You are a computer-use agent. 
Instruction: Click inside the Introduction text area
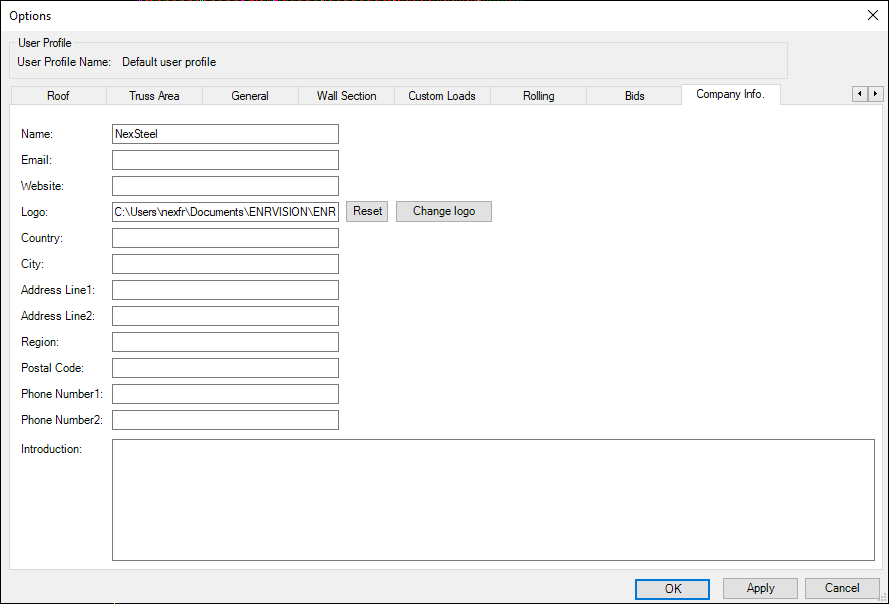point(493,499)
